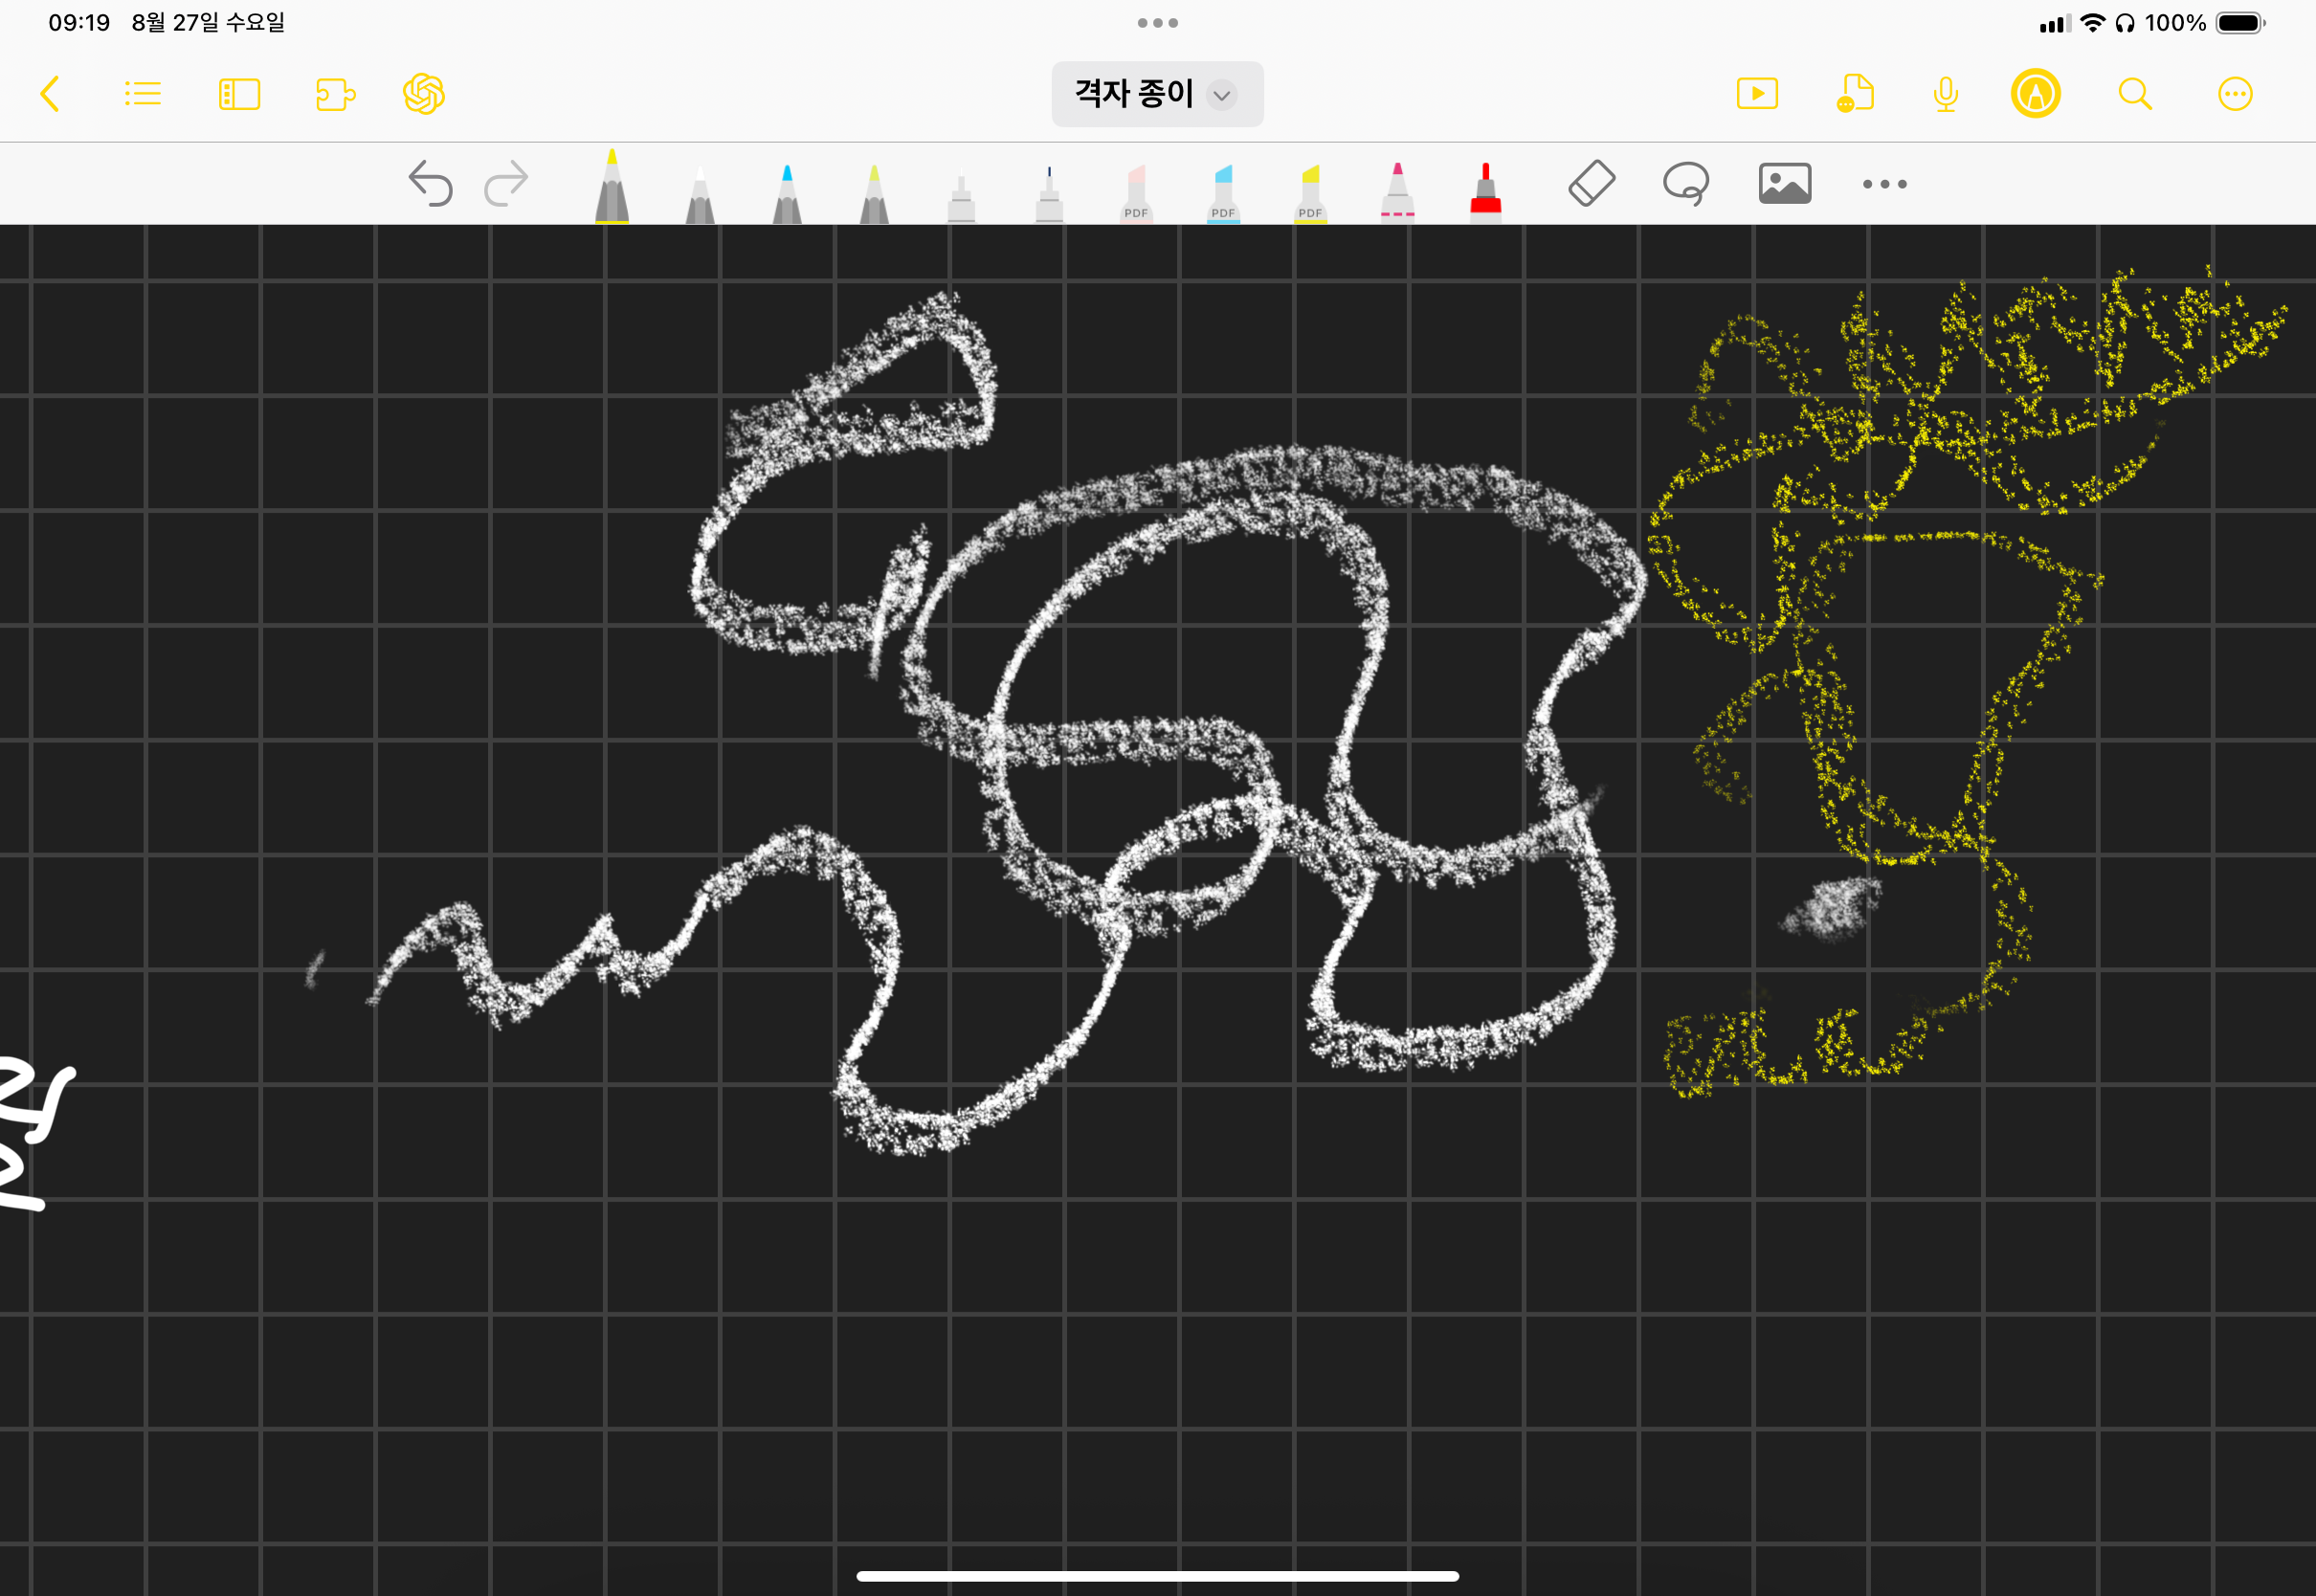Open the add-ons puzzle piece icon
The image size is (2316, 1596).
[335, 94]
